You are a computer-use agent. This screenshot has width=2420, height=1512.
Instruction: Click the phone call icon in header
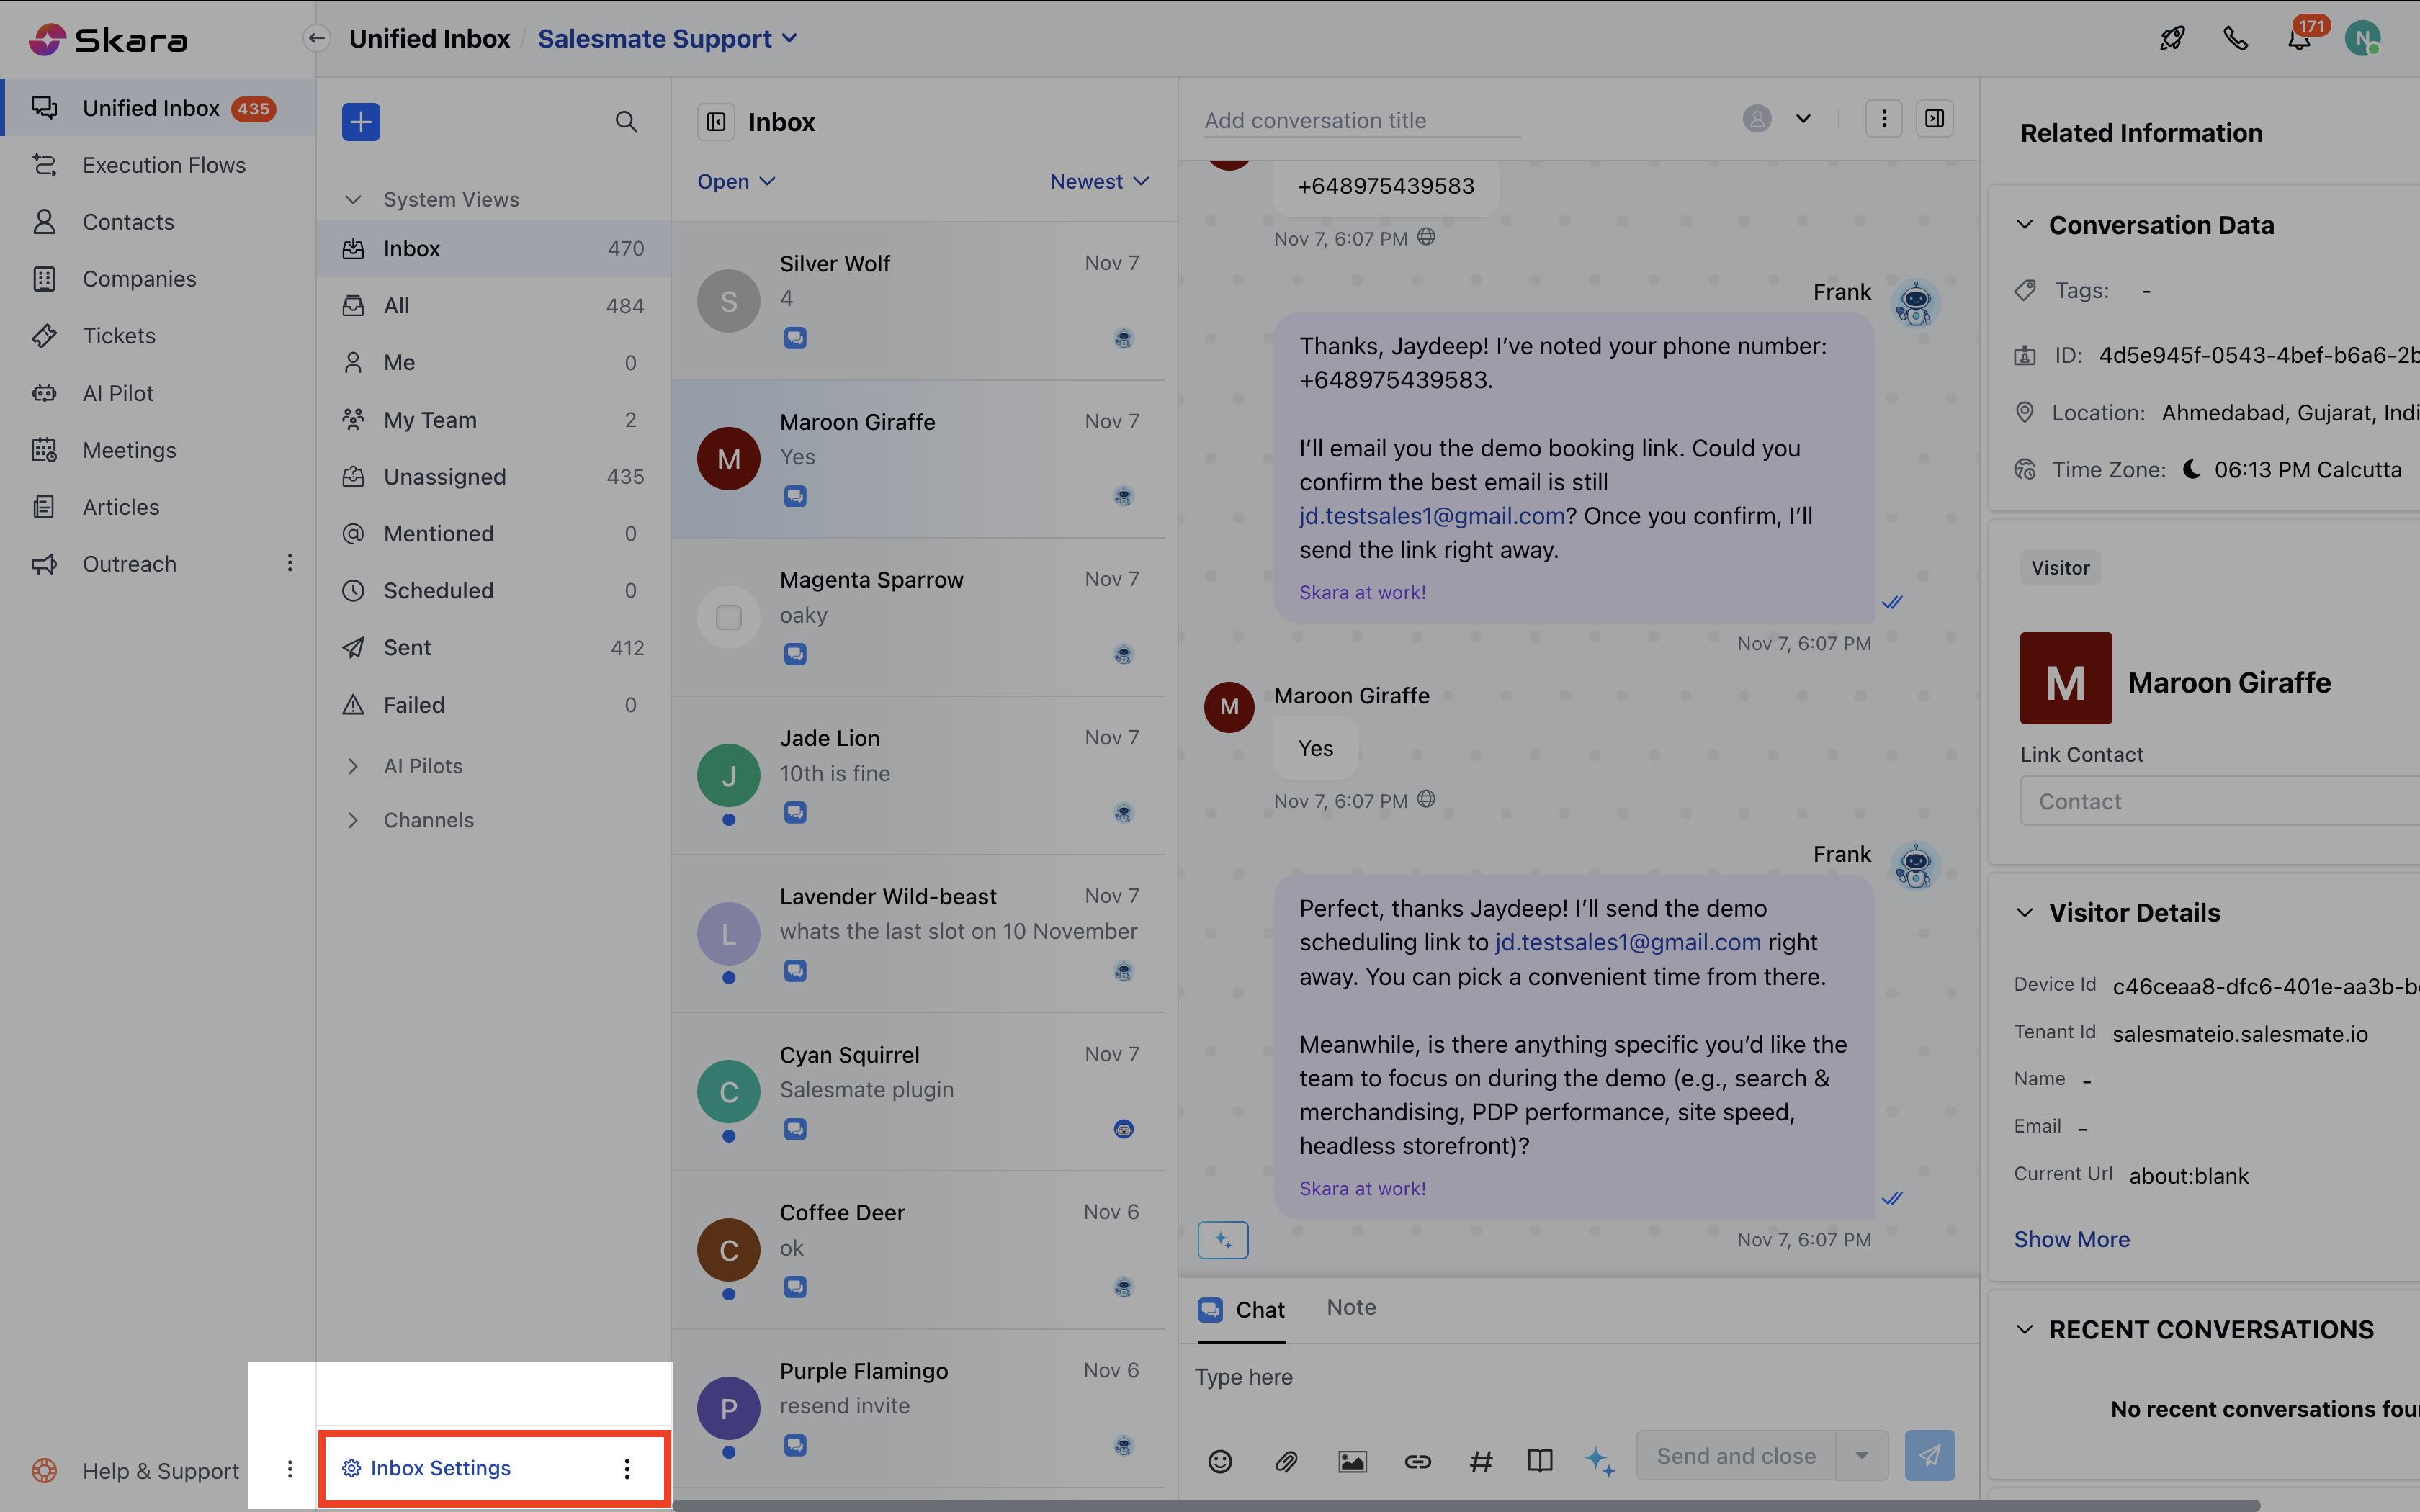2235,39
